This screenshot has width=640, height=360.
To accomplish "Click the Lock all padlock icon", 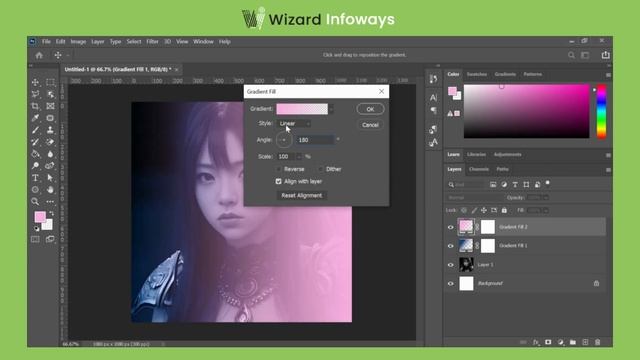I will (504, 210).
